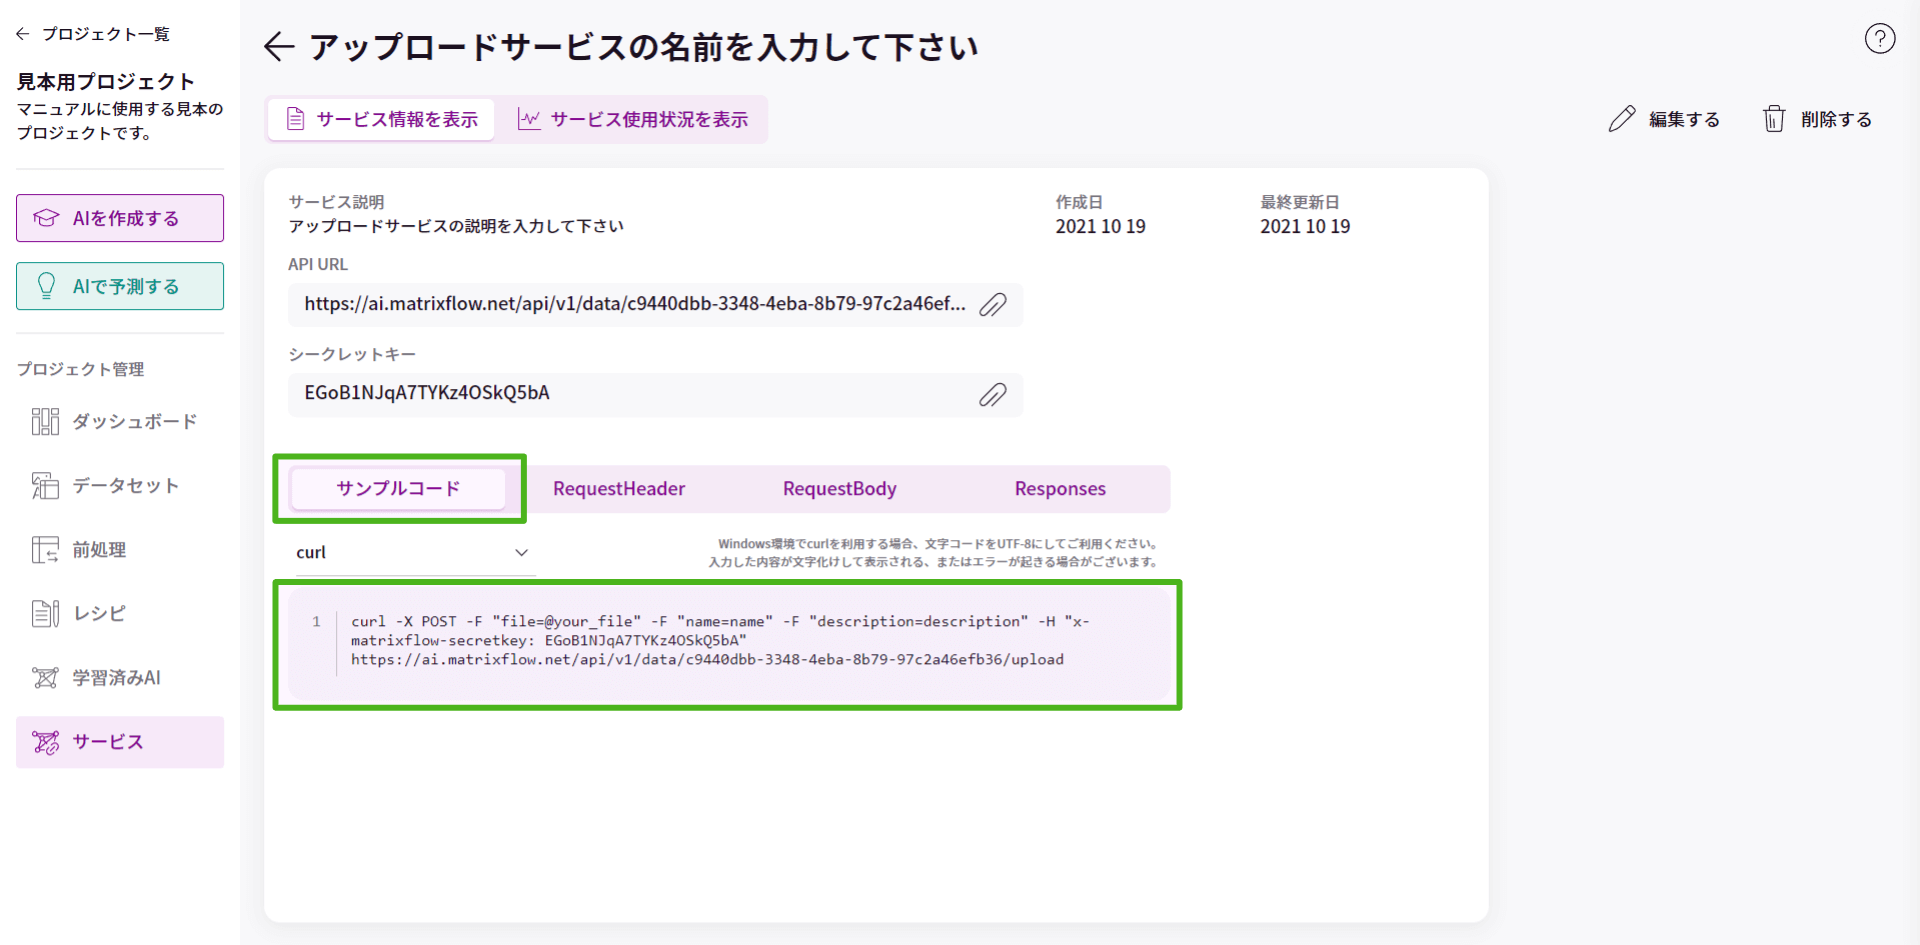Viewport: 1920px width, 945px height.
Task: Click the 見本用プロジェクト project name
Action: [x=105, y=81]
